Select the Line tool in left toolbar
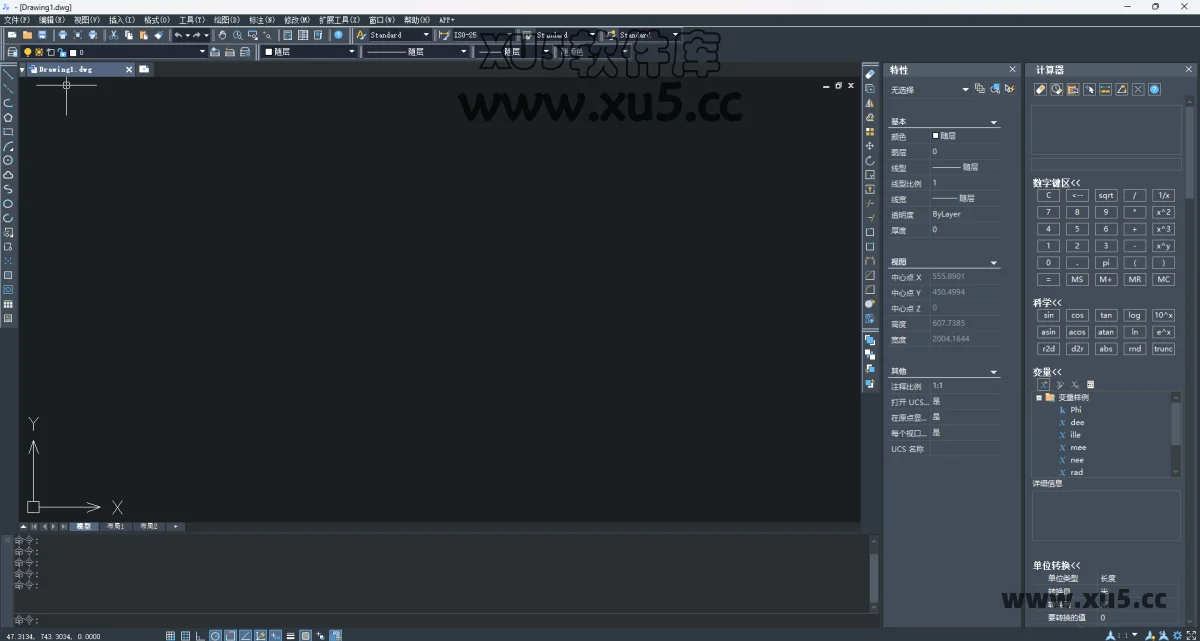 coord(6,73)
